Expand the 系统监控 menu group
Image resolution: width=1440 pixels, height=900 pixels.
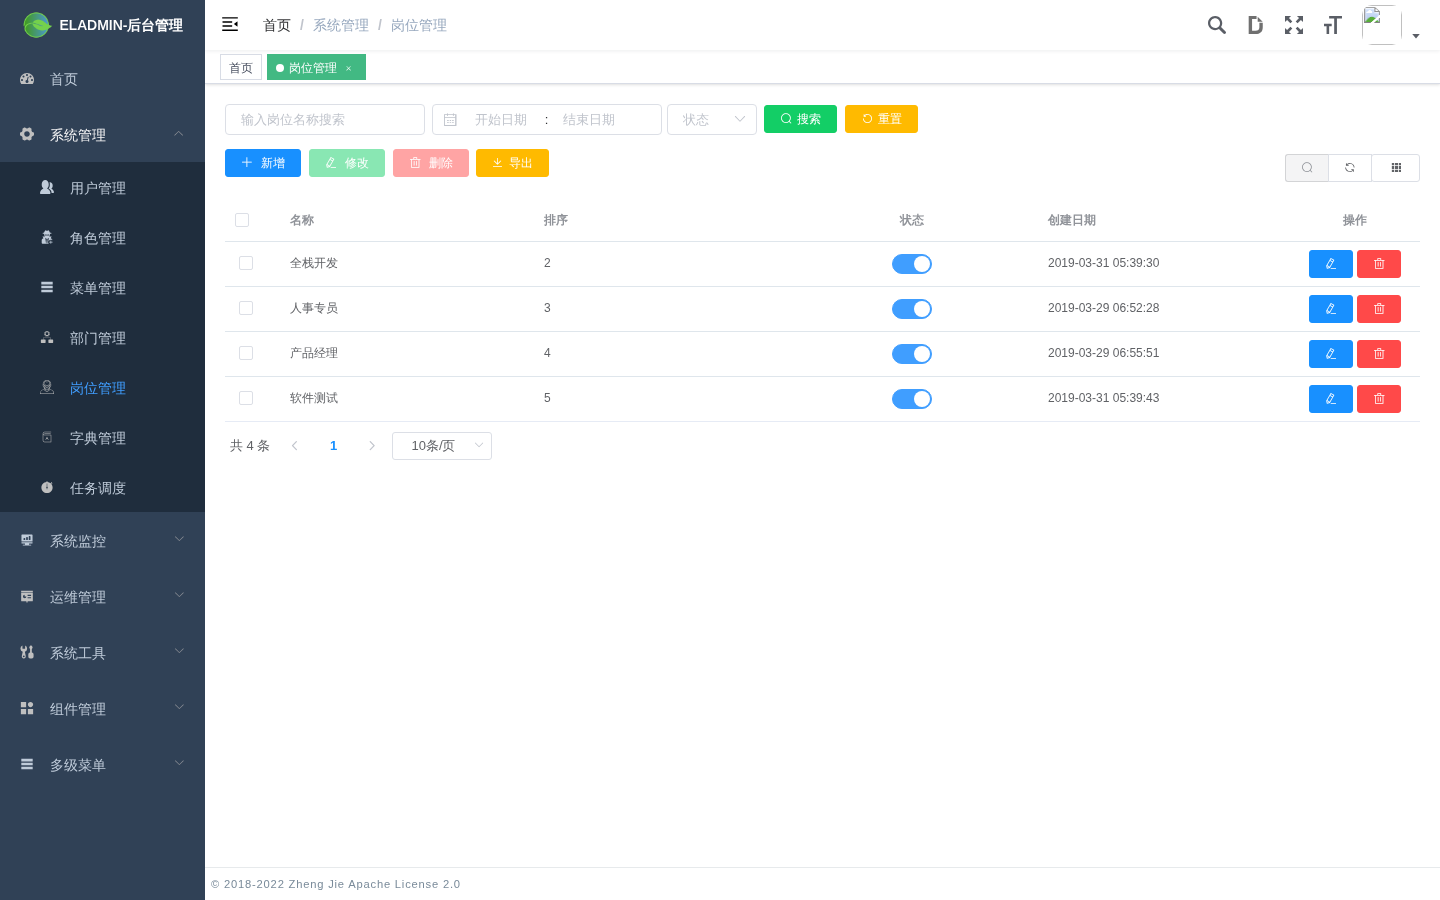[x=102, y=540]
